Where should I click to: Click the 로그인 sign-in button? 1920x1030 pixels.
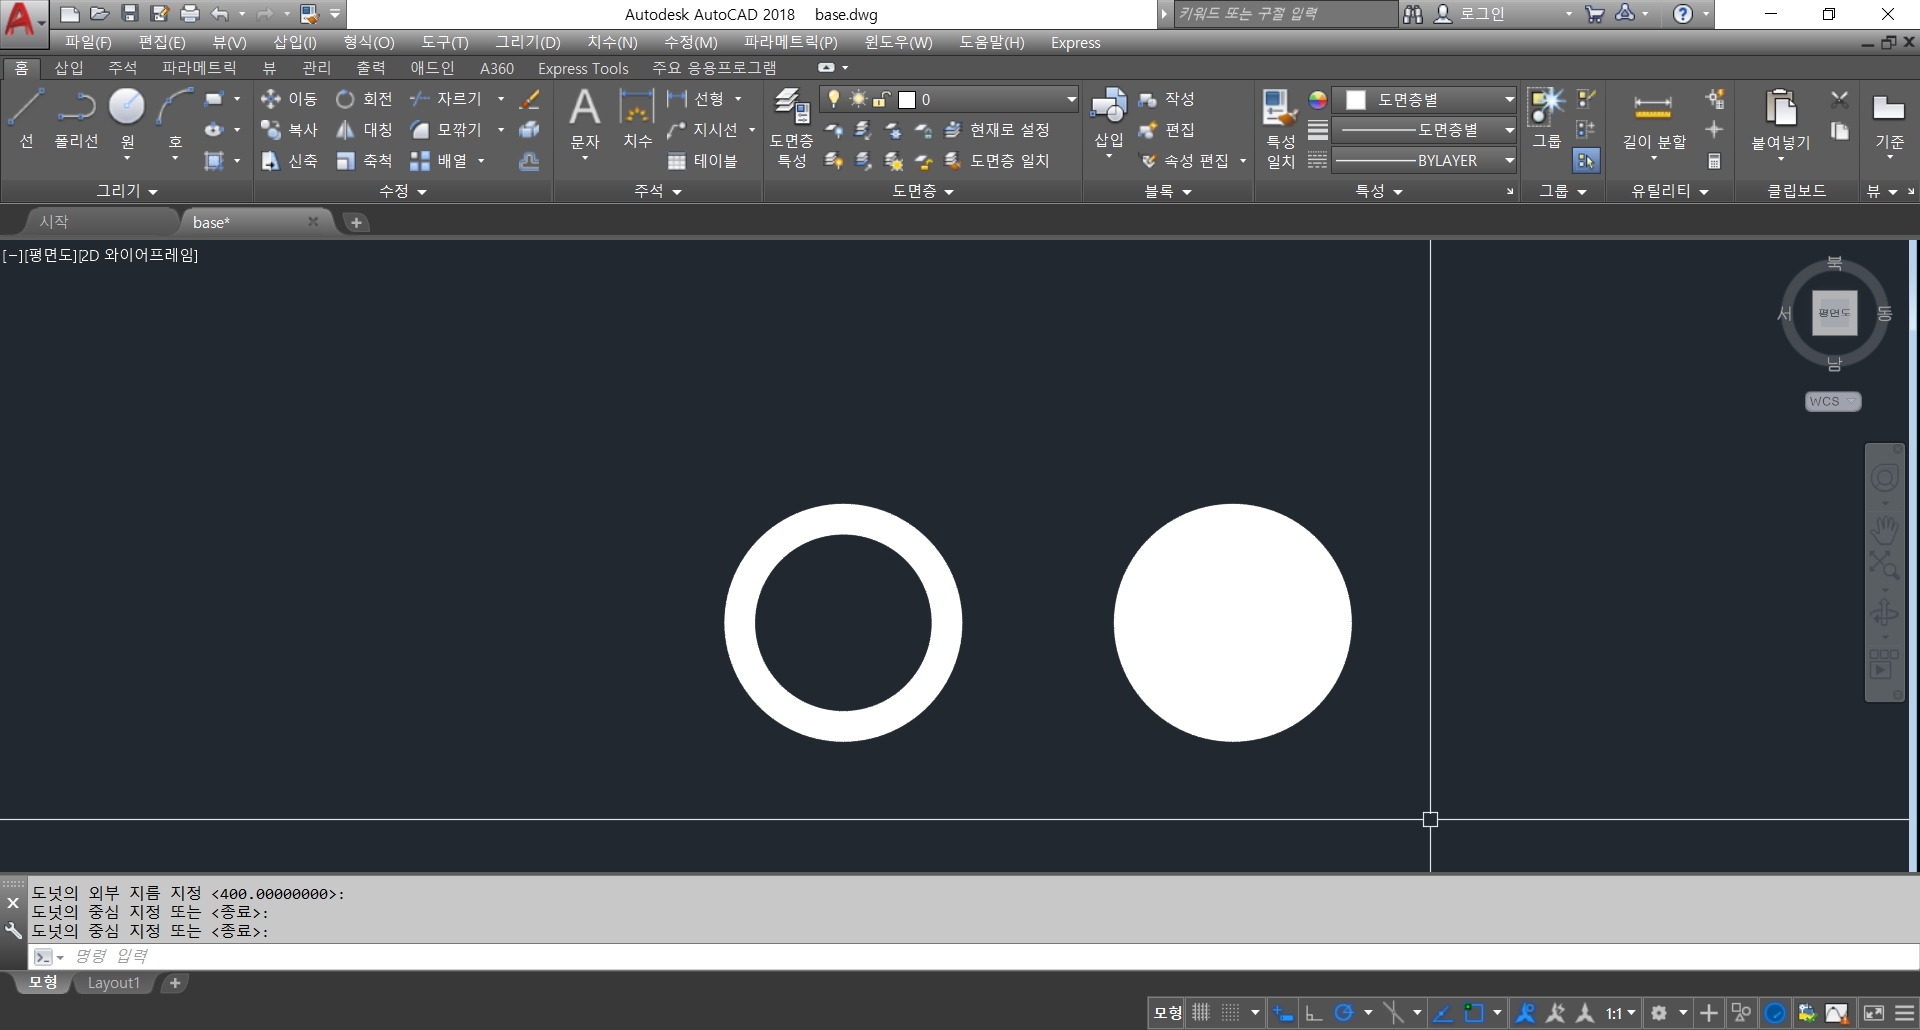(1470, 14)
